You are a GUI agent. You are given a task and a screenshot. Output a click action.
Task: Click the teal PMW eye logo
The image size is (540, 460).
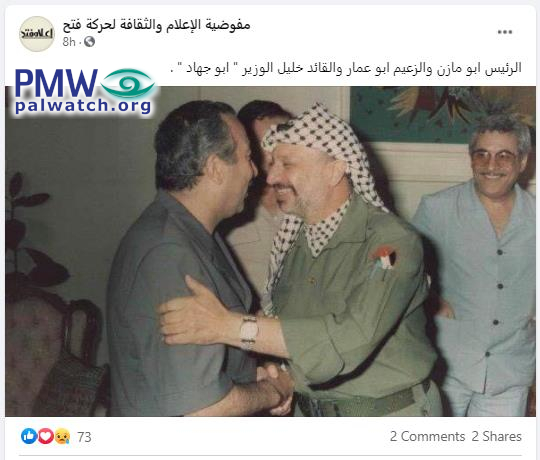128,83
